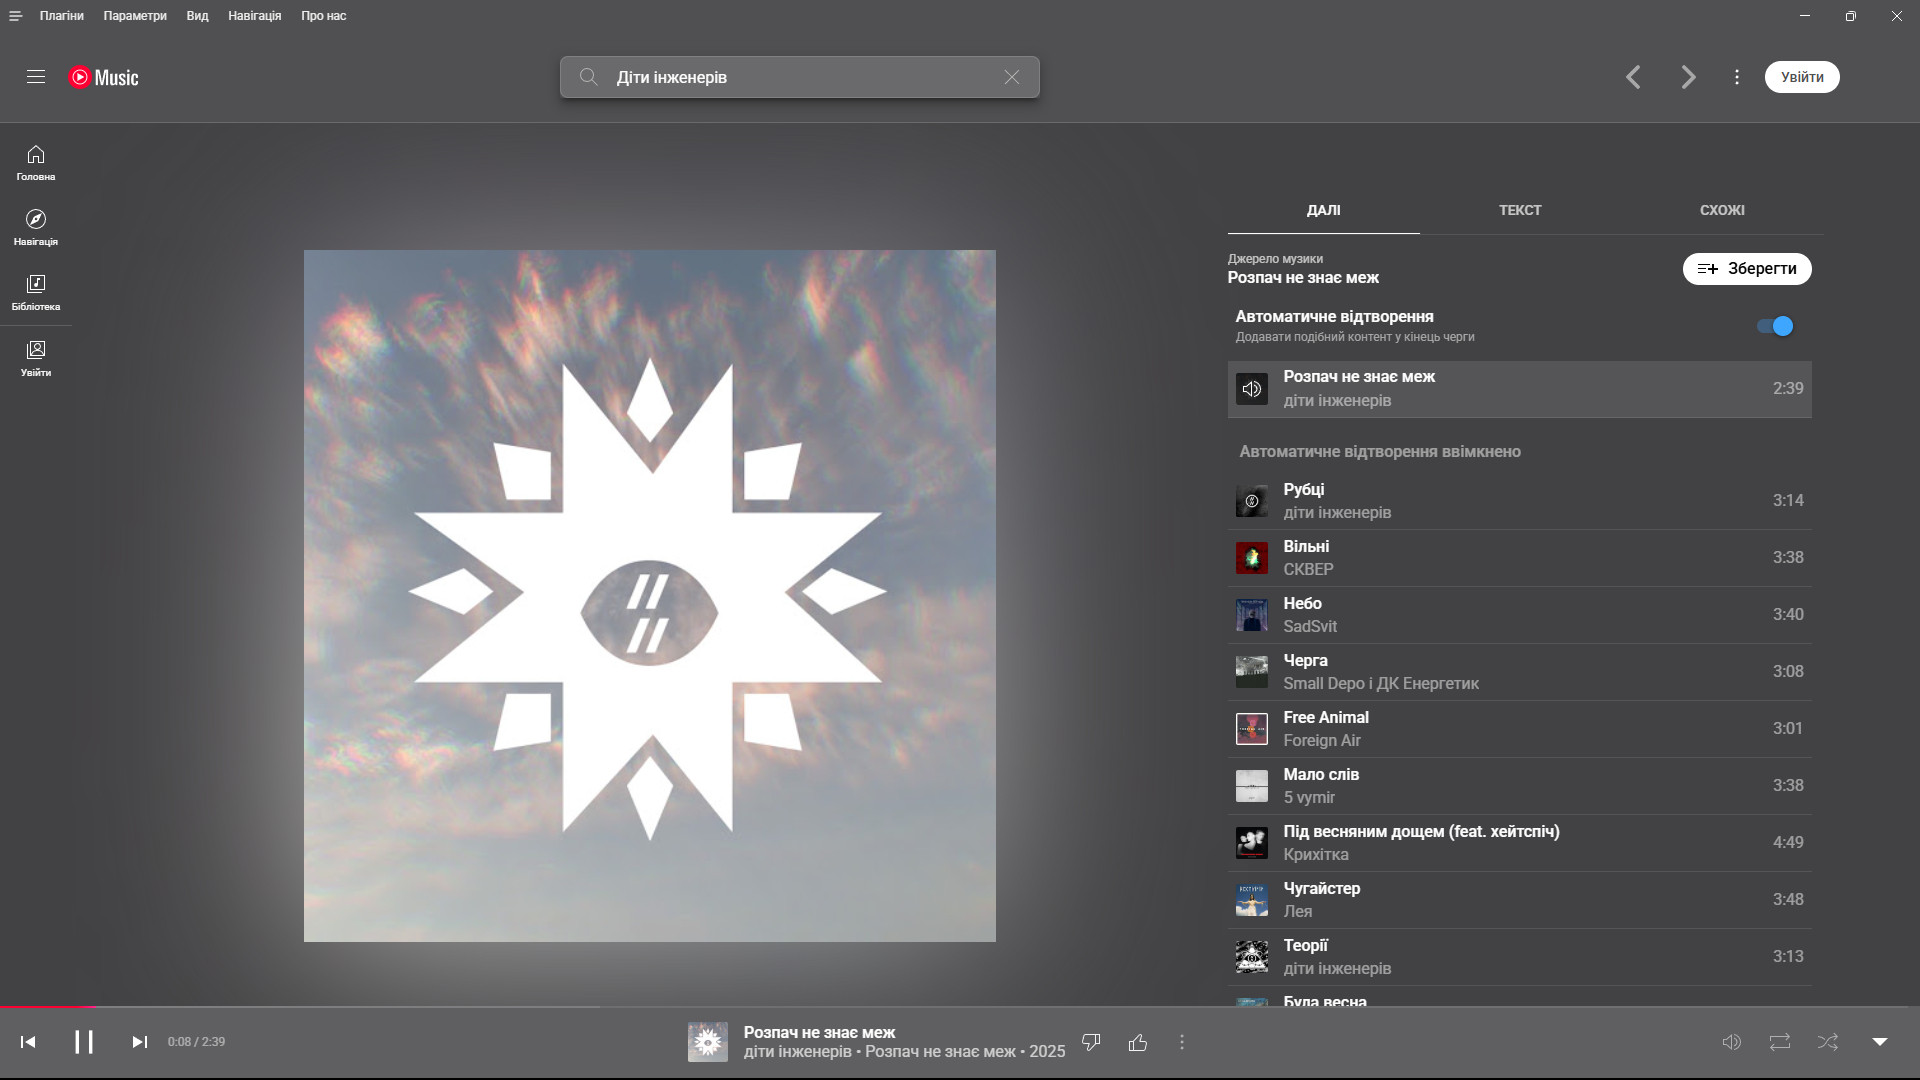
Task: Click the top-right Увійти button
Action: point(1802,77)
